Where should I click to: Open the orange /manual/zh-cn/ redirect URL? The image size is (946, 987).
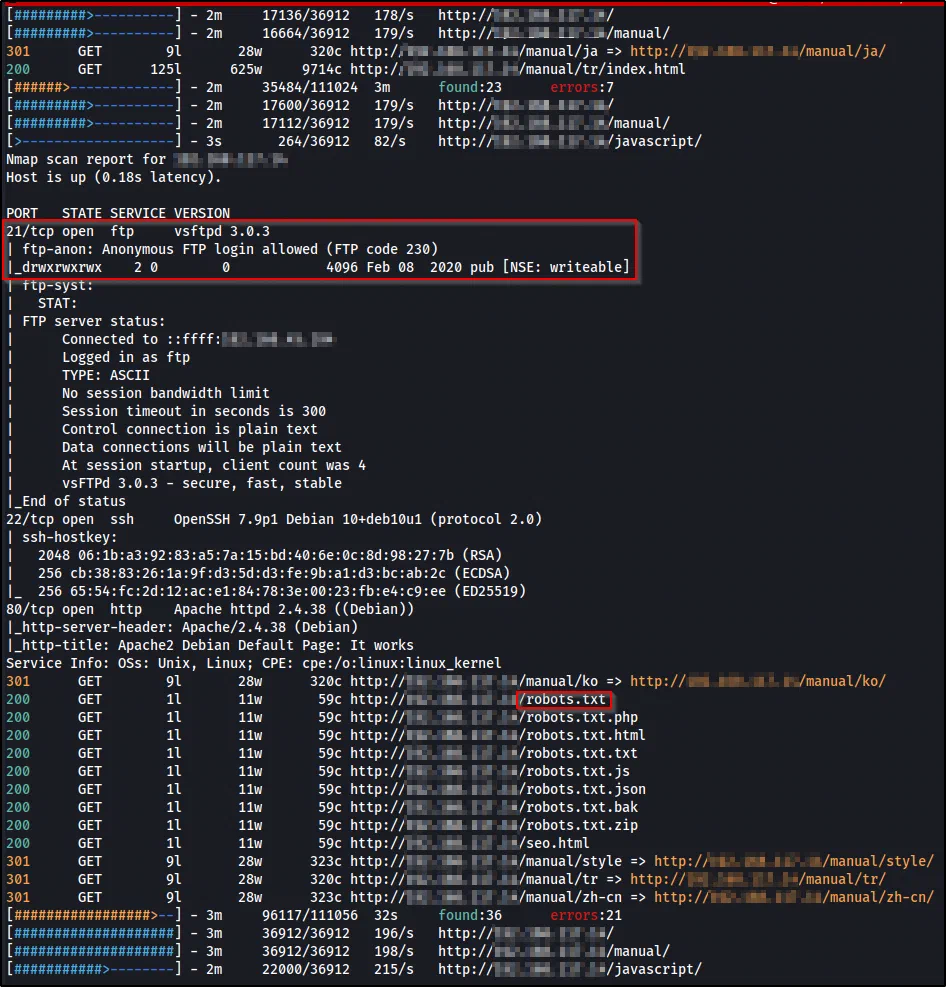794,897
